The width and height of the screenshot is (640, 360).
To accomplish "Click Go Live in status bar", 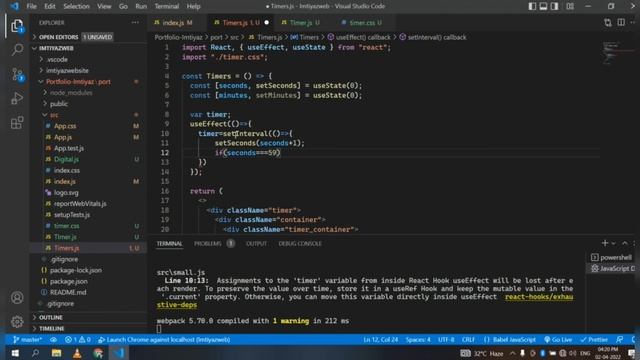I will tap(558, 340).
